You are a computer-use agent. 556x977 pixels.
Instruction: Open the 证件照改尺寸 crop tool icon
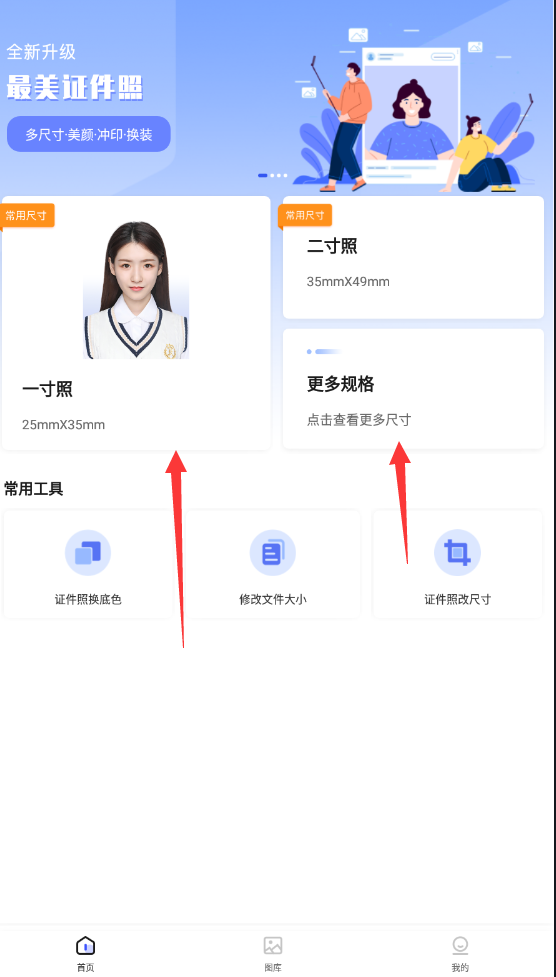[x=458, y=553]
